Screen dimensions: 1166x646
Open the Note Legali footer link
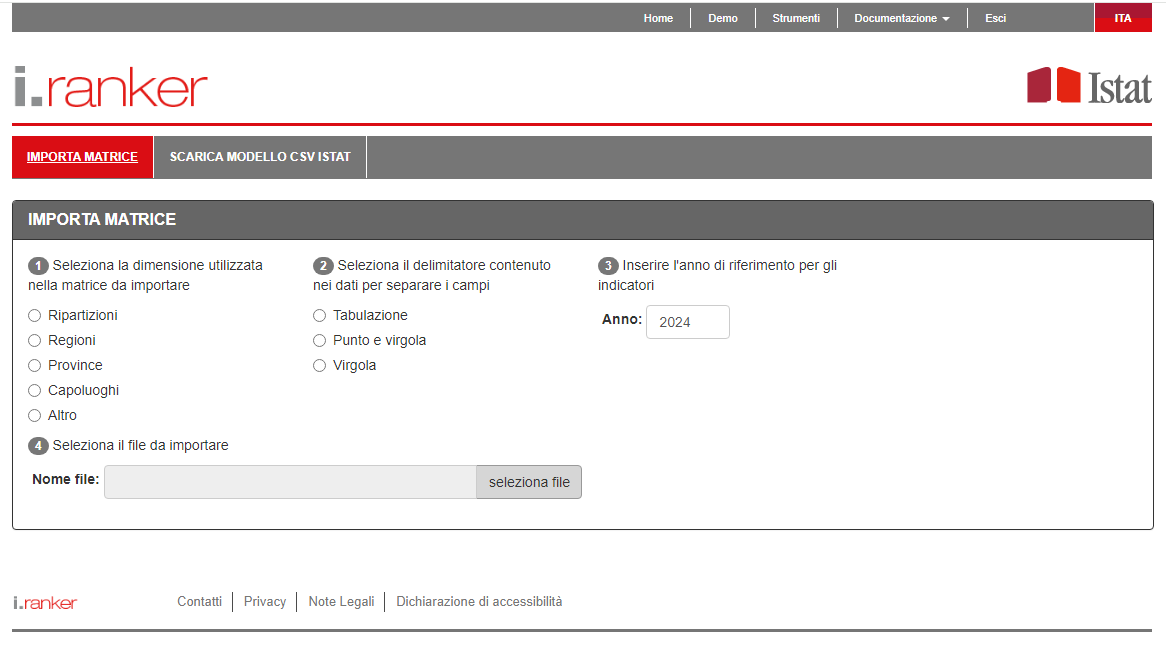pos(341,601)
